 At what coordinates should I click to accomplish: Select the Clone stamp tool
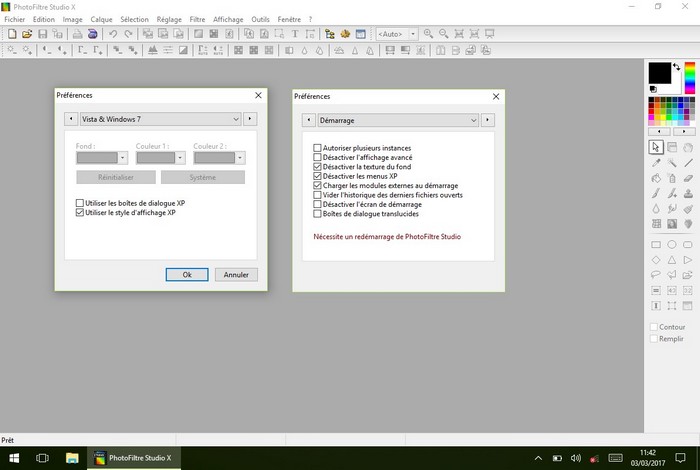click(x=688, y=193)
